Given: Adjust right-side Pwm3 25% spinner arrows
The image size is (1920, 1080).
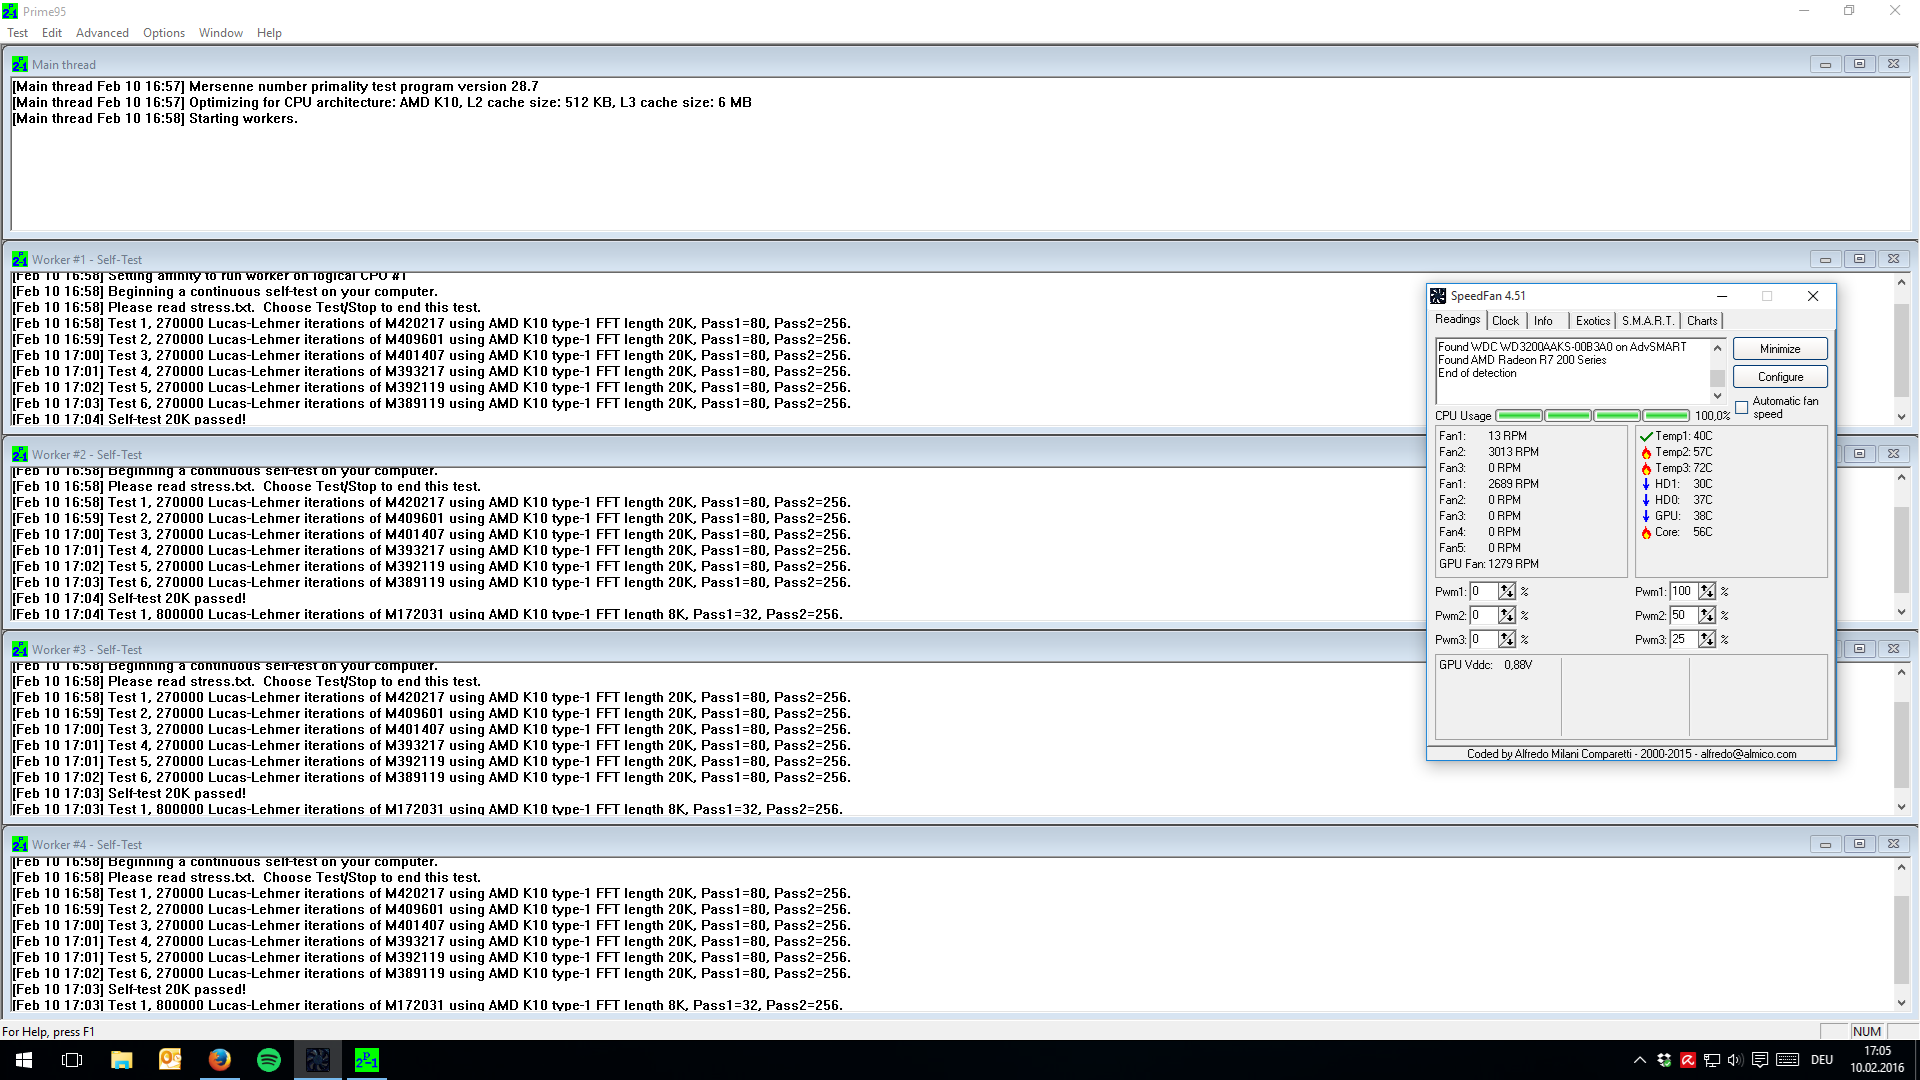Looking at the screenshot, I should click(x=1707, y=639).
